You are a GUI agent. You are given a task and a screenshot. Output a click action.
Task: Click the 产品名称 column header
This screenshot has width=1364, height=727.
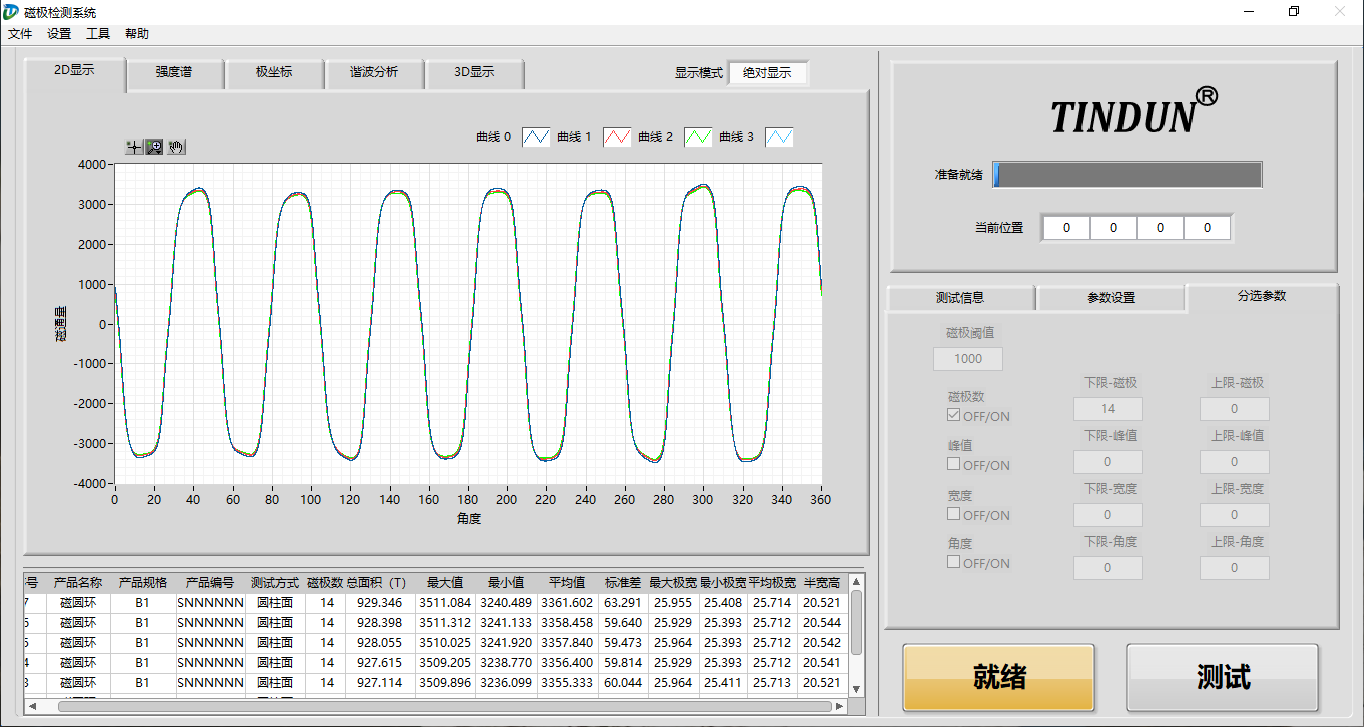pyautogui.click(x=78, y=582)
